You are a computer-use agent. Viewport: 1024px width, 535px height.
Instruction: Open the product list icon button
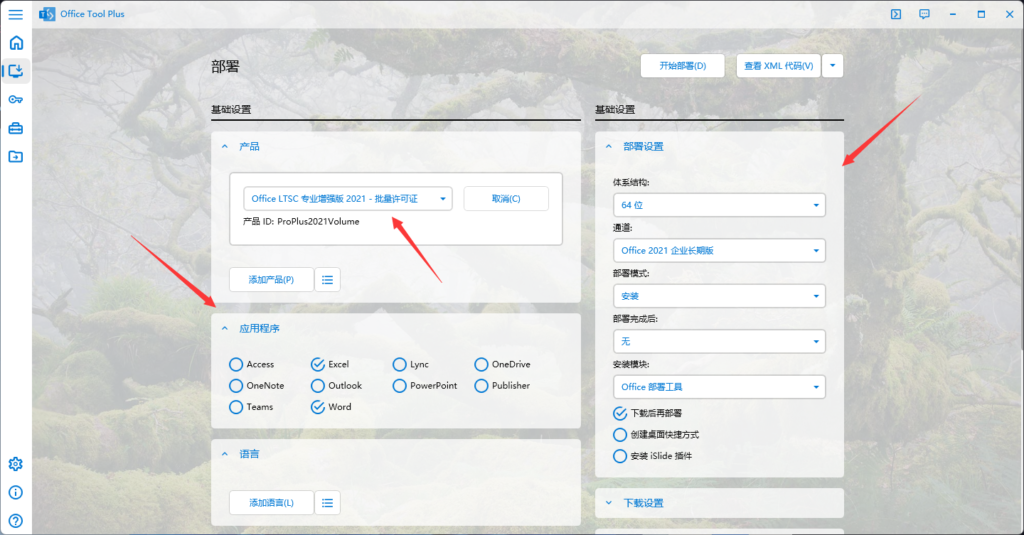click(327, 280)
